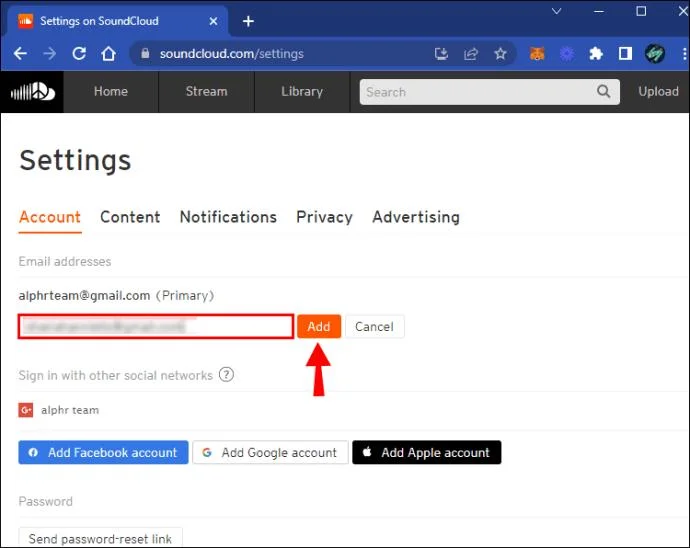Viewport: 690px width, 548px height.
Task: Open the browser profile avatar
Action: tap(655, 54)
